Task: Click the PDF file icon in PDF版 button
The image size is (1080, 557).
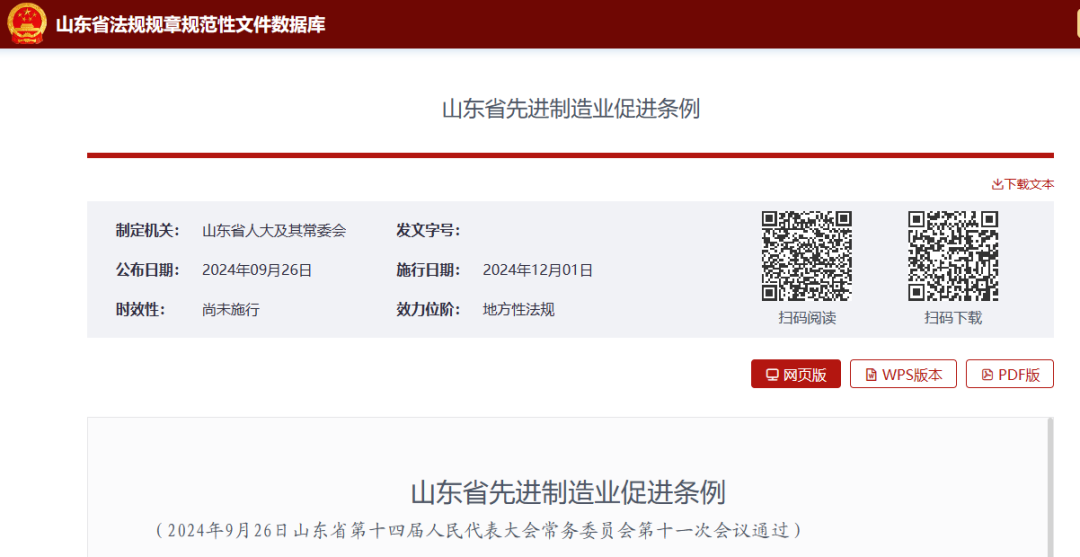Action: 987,375
